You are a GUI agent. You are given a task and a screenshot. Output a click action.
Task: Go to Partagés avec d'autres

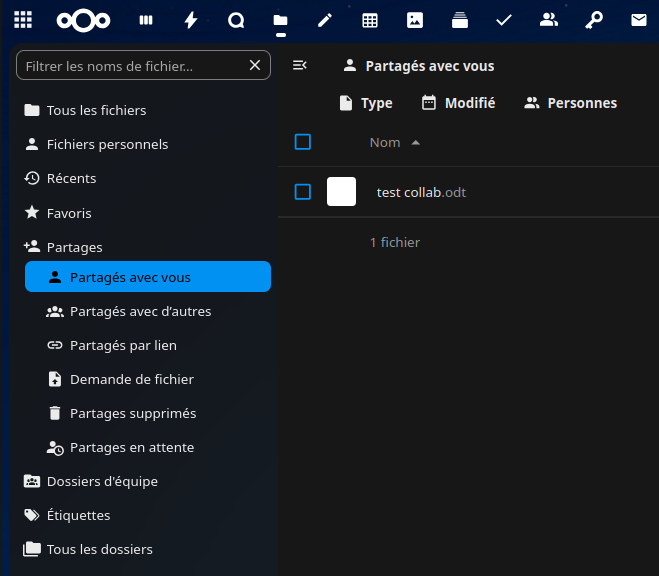140,311
